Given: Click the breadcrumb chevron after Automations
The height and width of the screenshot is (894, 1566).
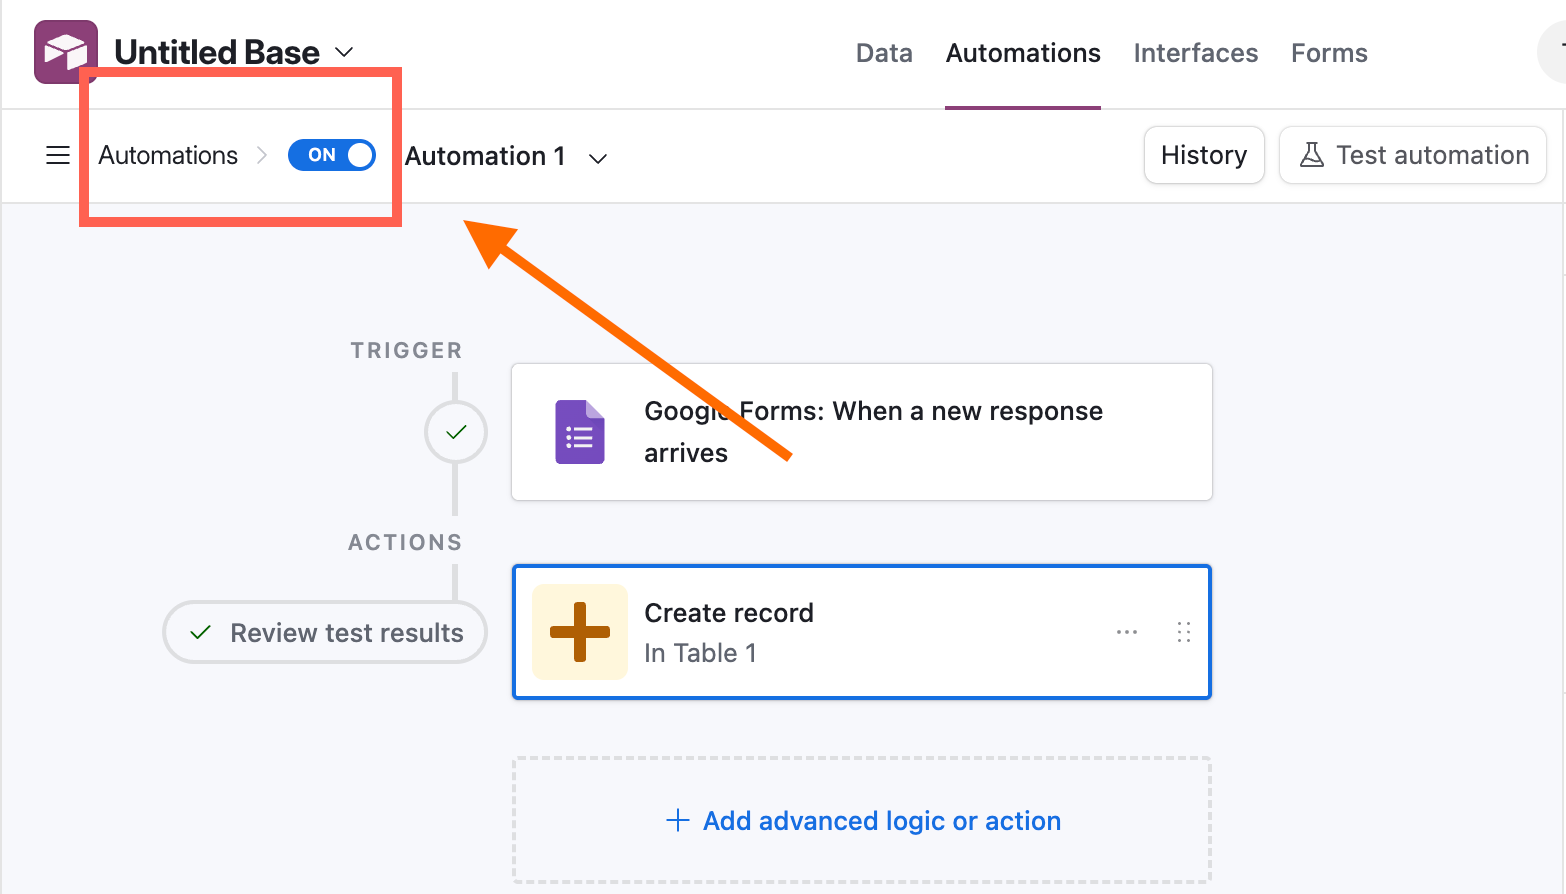Looking at the screenshot, I should point(262,155).
